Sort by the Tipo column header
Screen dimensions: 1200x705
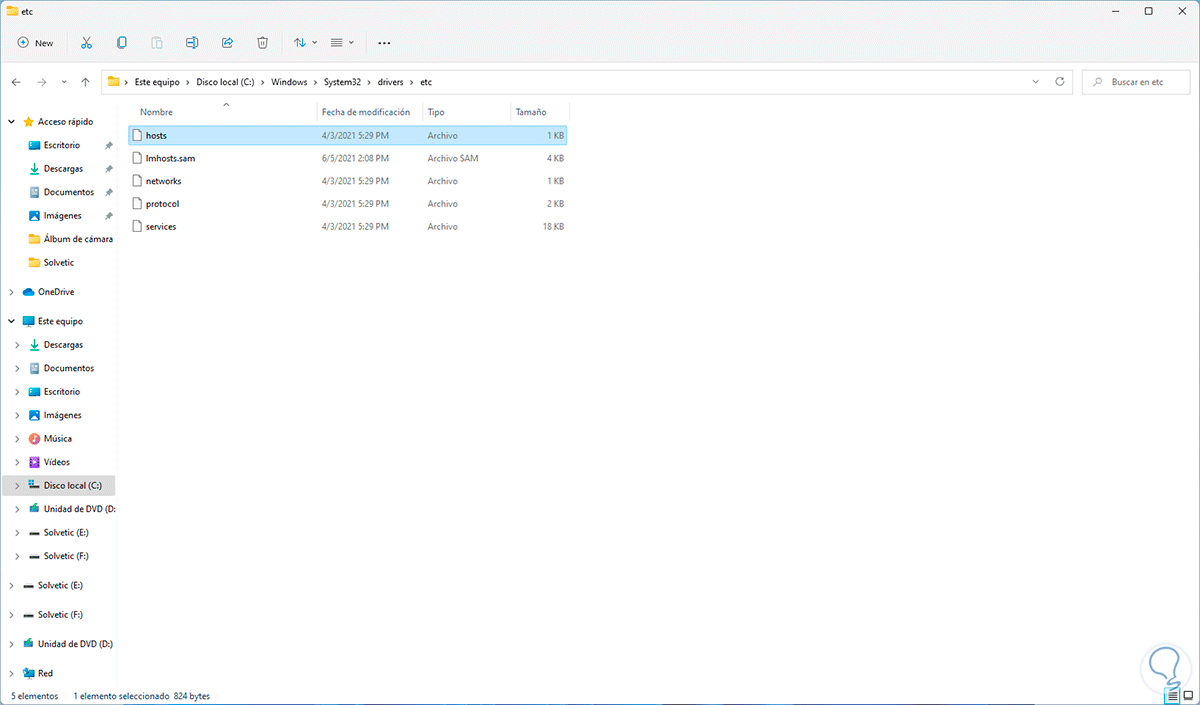click(x=435, y=112)
